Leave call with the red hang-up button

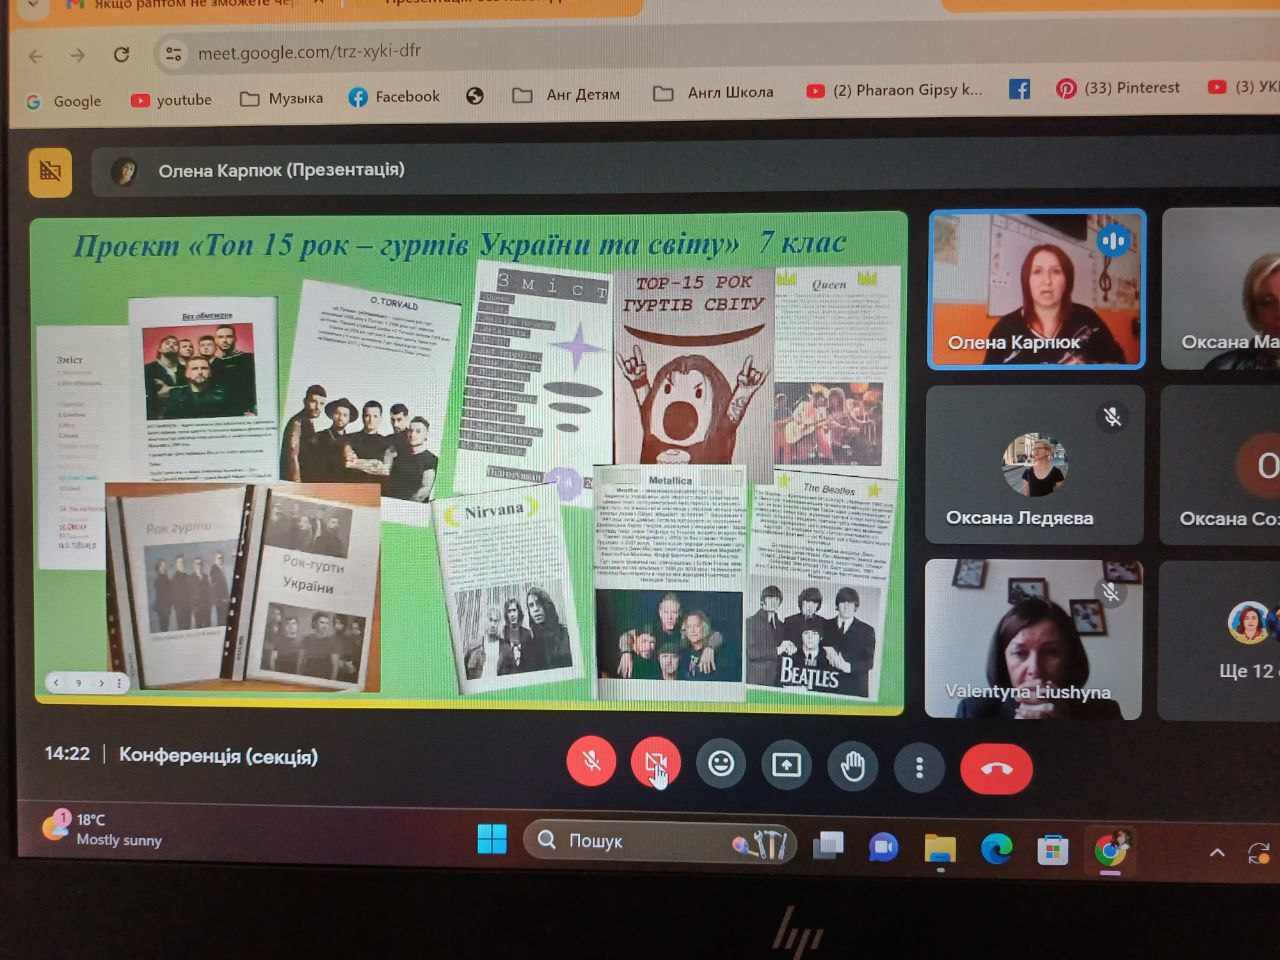coord(996,769)
